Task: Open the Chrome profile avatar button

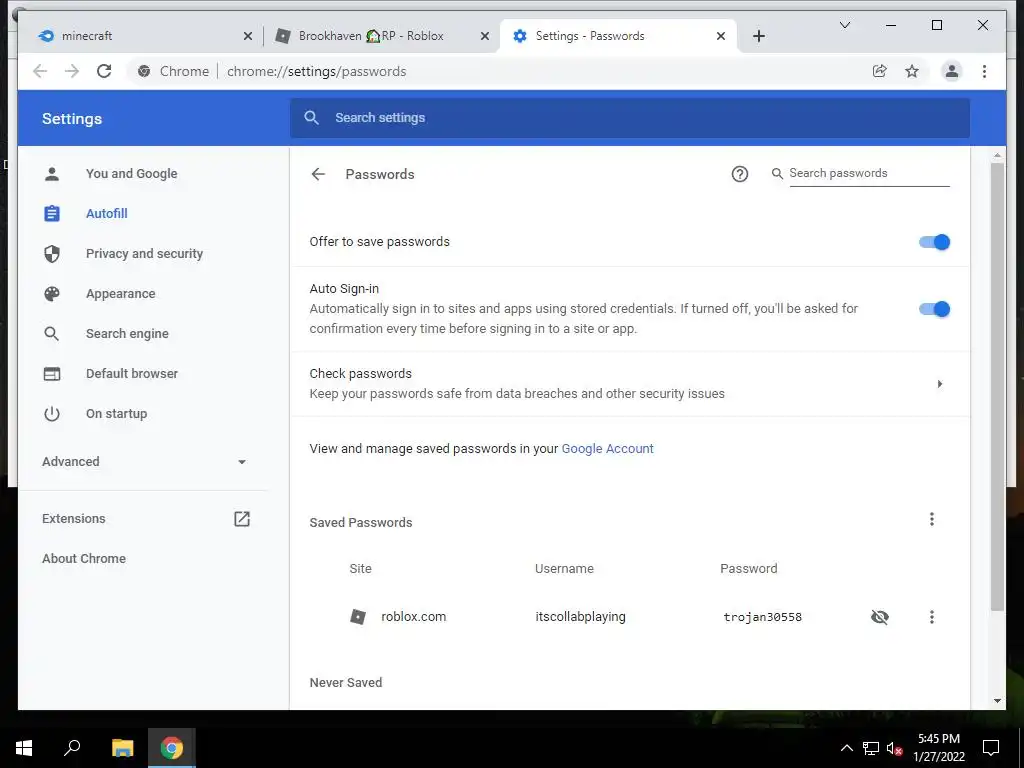Action: (952, 71)
